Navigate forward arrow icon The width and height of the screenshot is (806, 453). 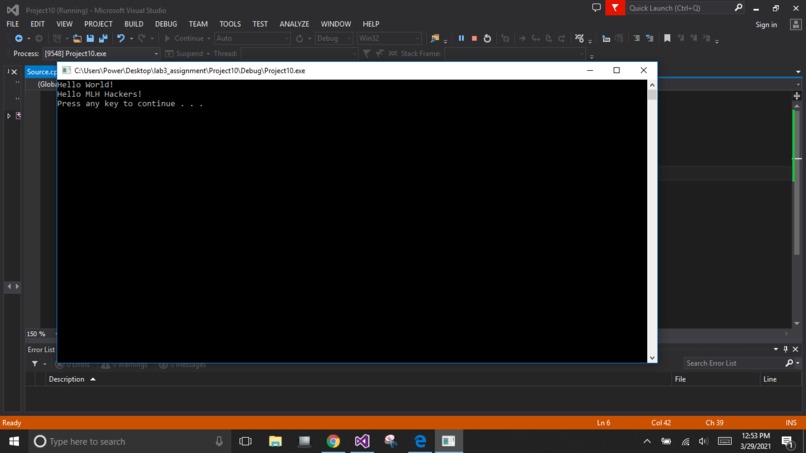pyautogui.click(x=39, y=39)
